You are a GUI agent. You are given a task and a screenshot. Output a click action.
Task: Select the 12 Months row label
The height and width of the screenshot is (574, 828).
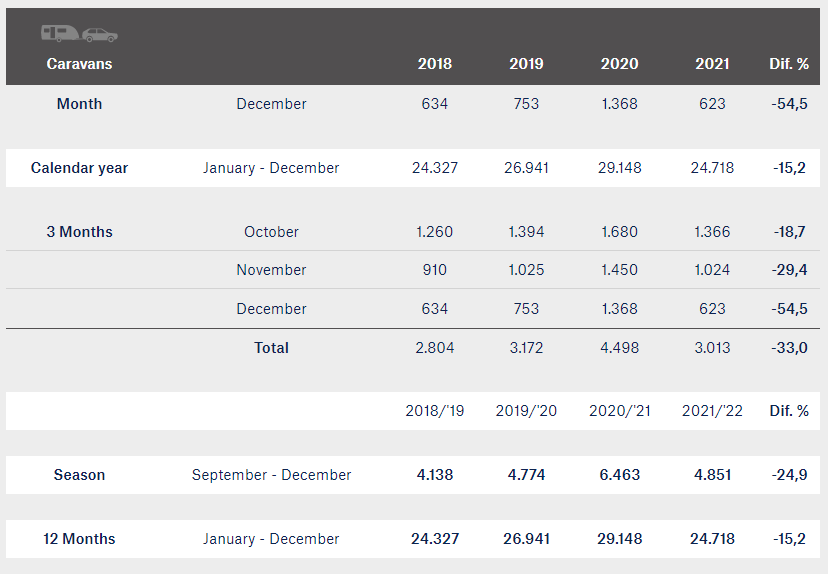79,539
